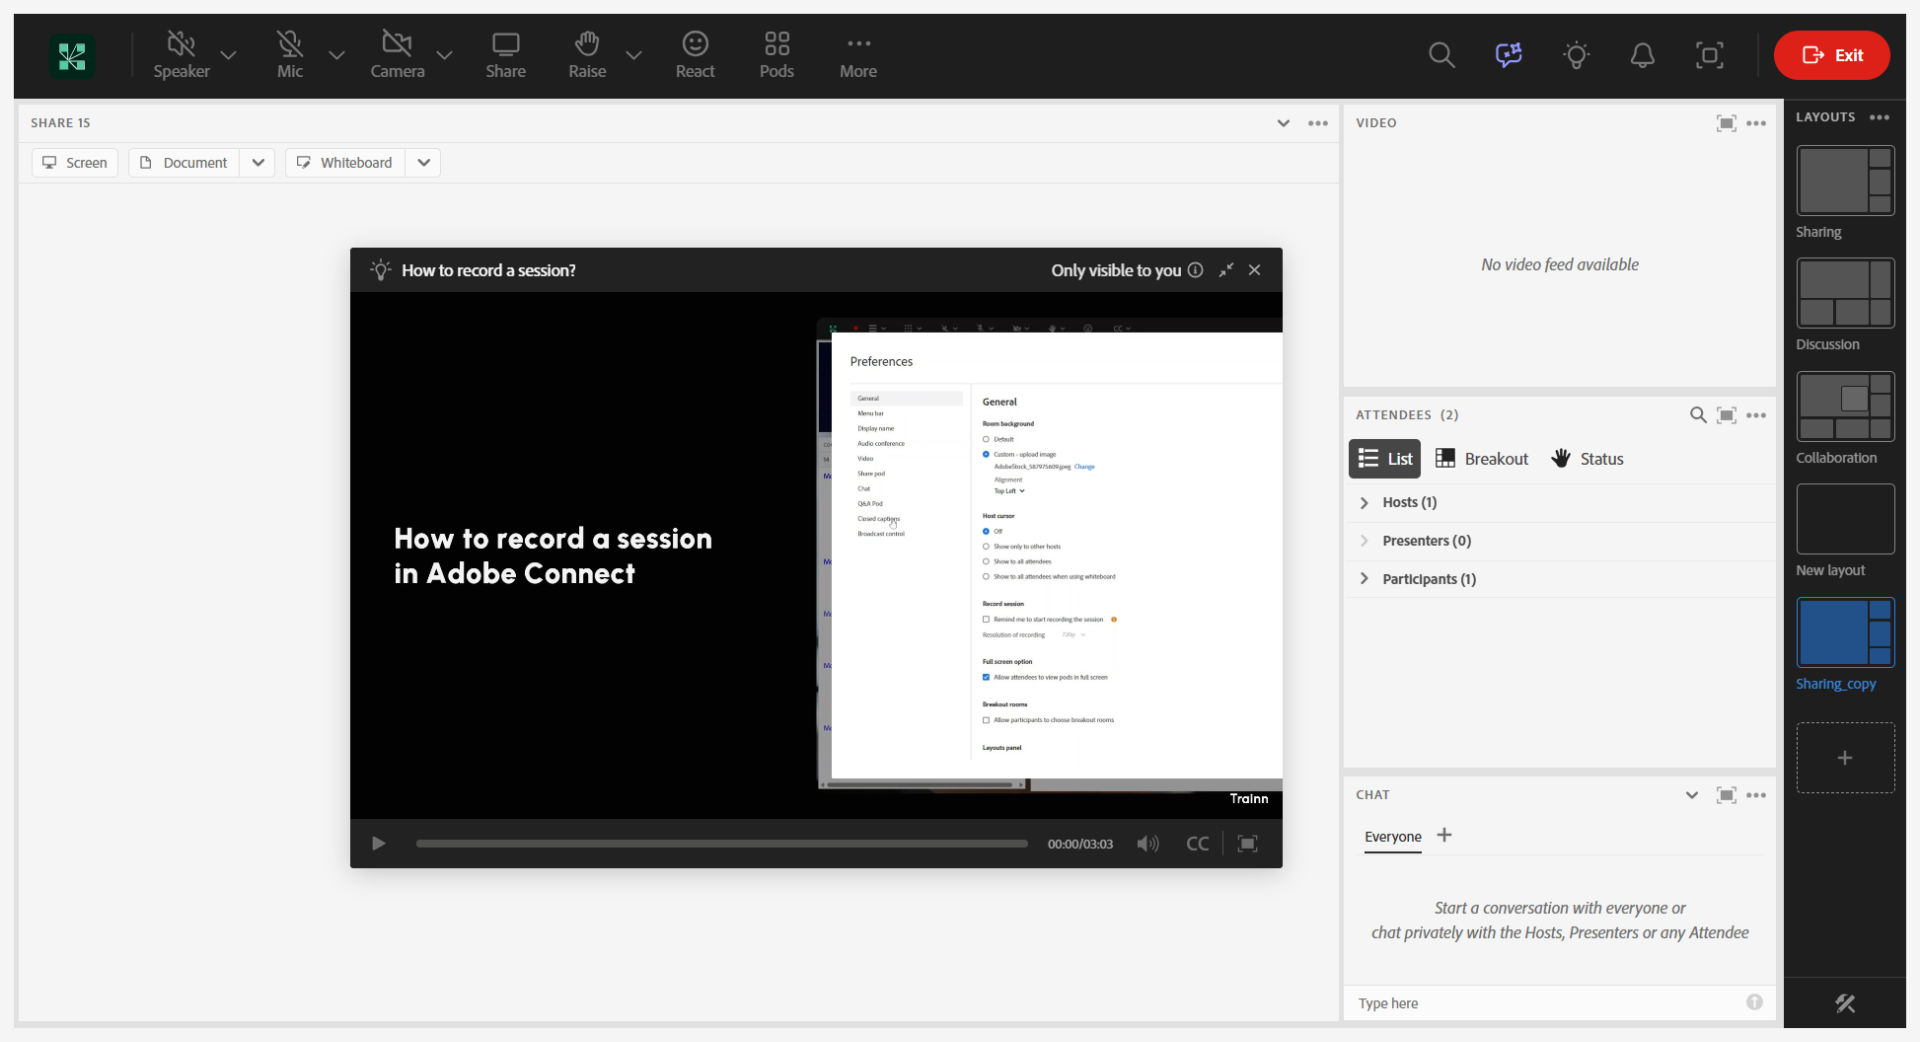Select the Collaboration layout thumbnail

[x=1845, y=406]
